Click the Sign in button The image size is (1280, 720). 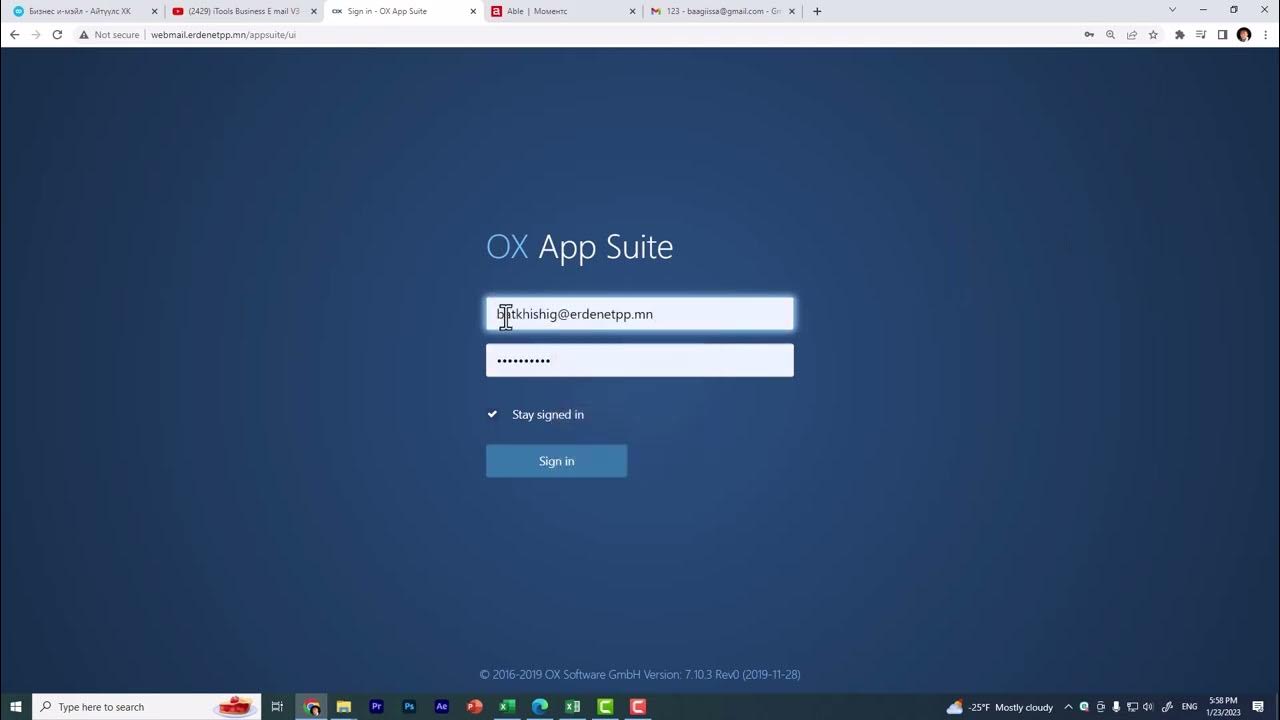[556, 461]
